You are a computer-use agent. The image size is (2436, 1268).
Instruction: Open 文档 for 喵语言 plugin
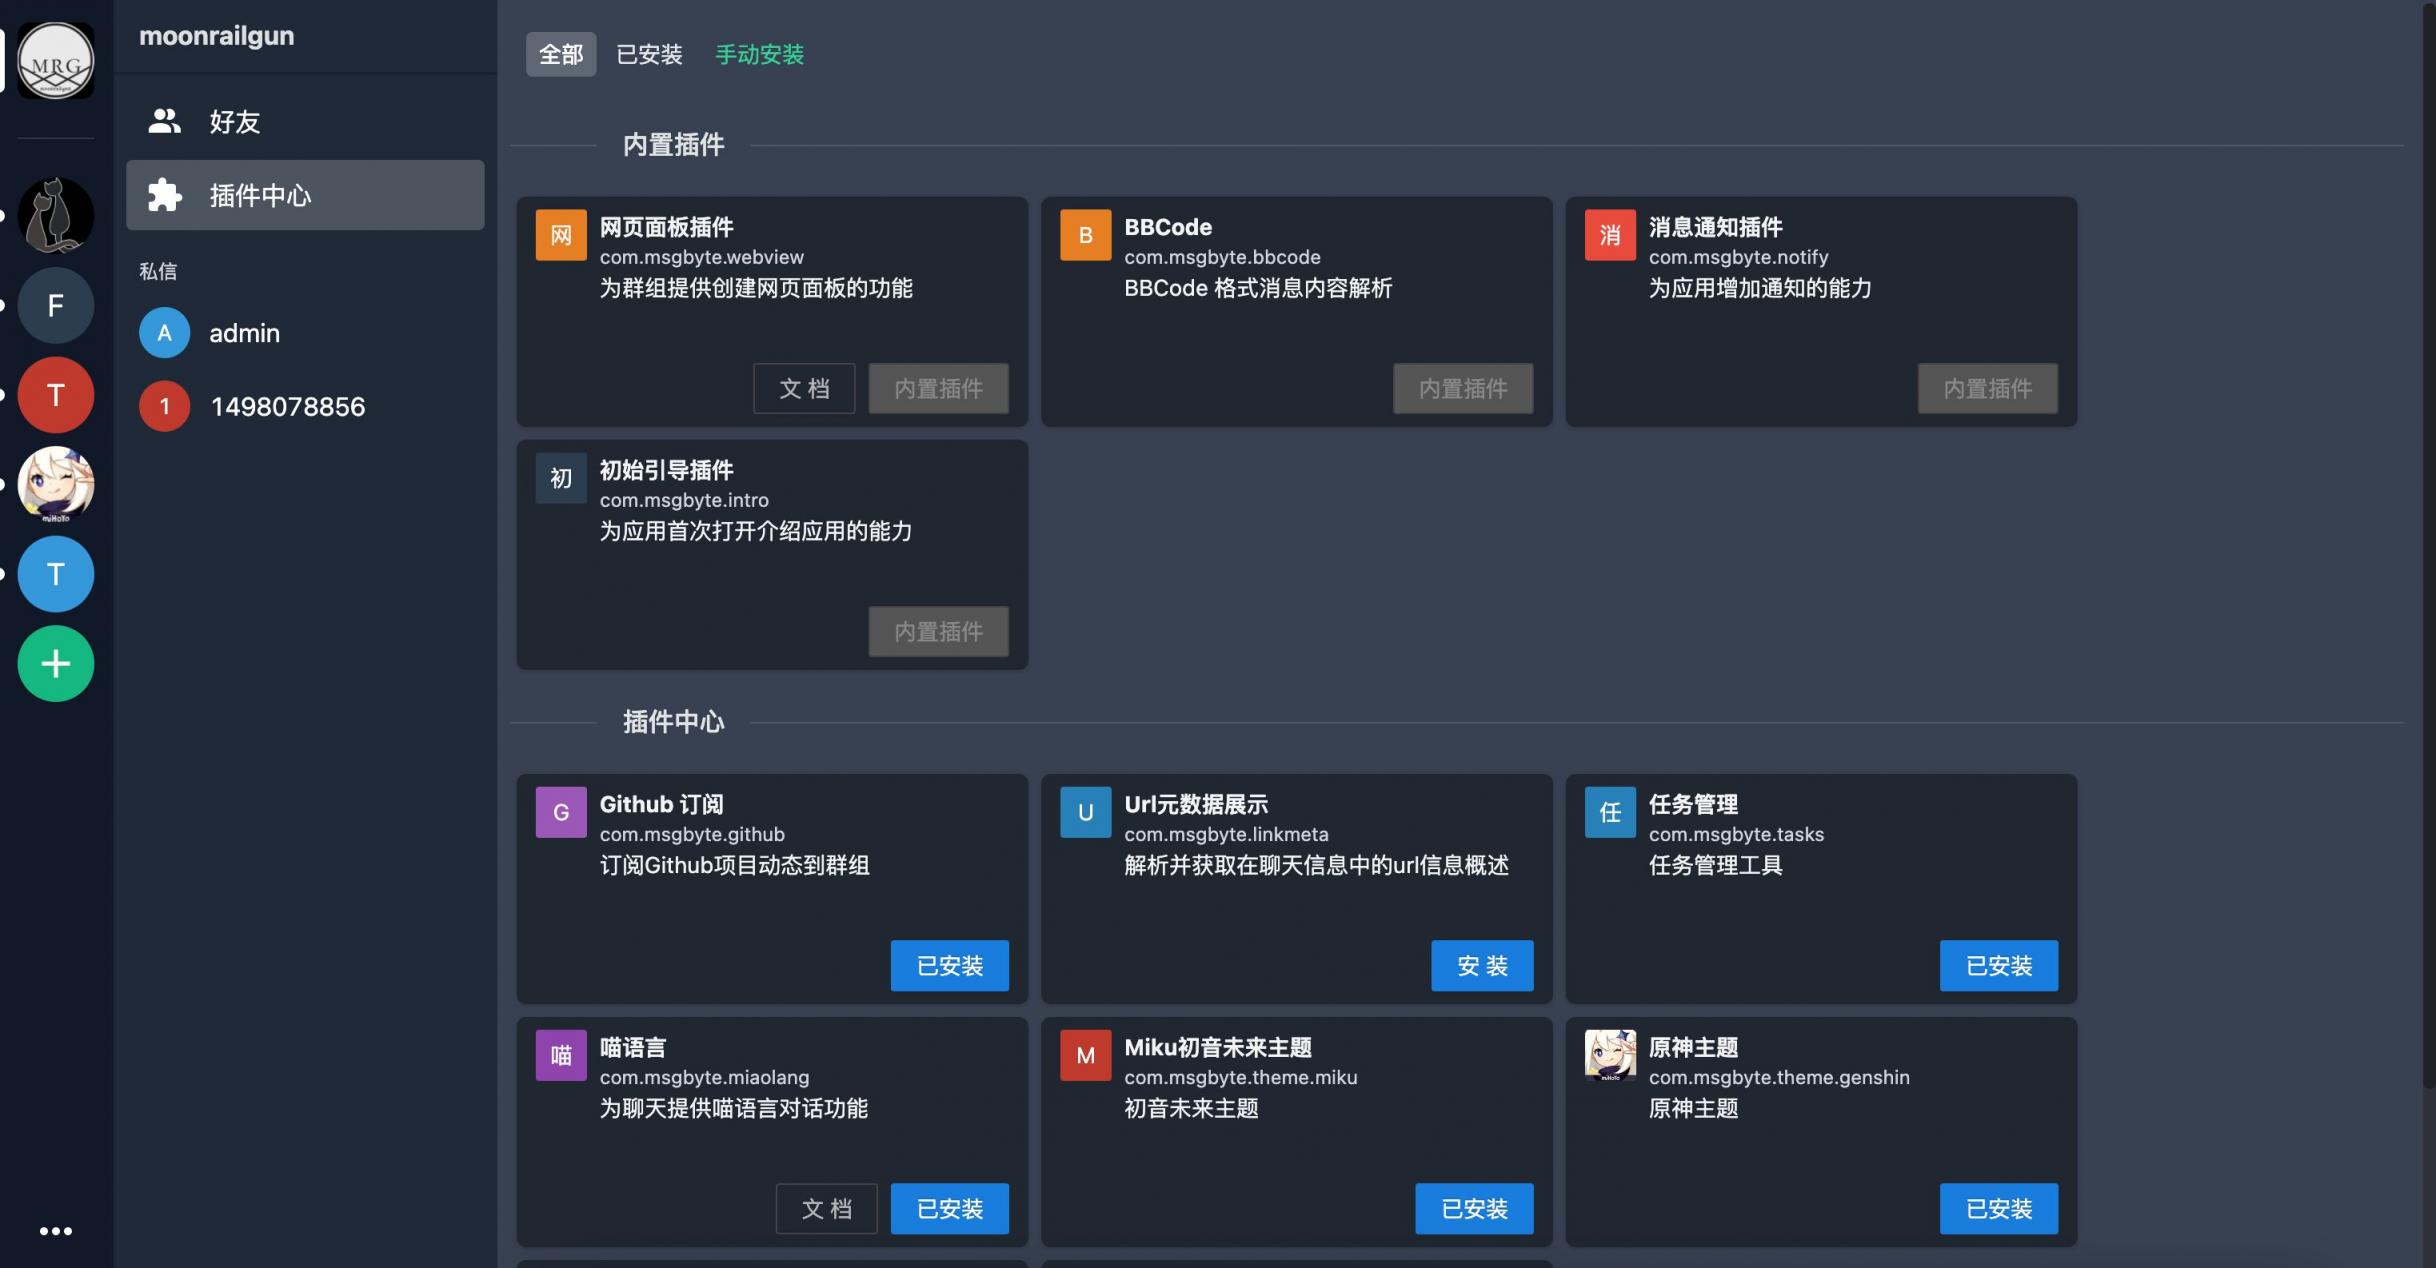(x=826, y=1209)
